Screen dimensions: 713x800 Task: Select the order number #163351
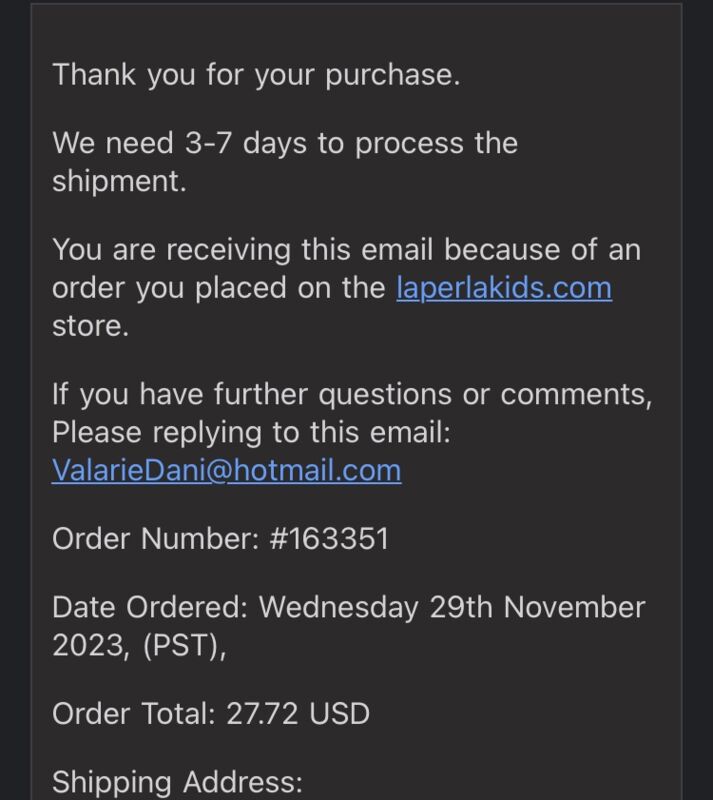point(329,539)
